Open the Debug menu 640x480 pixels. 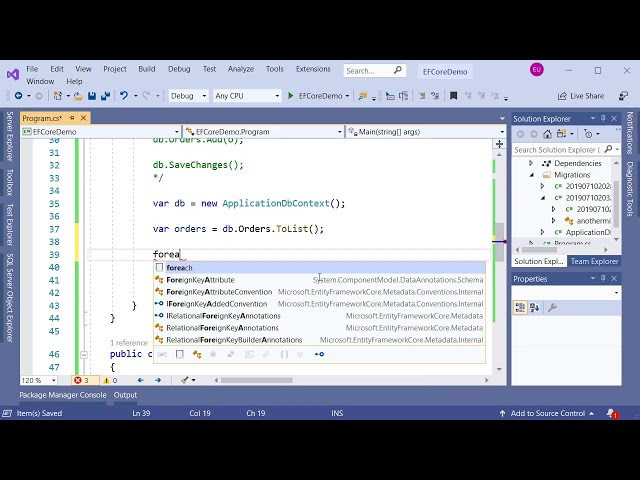click(x=179, y=69)
